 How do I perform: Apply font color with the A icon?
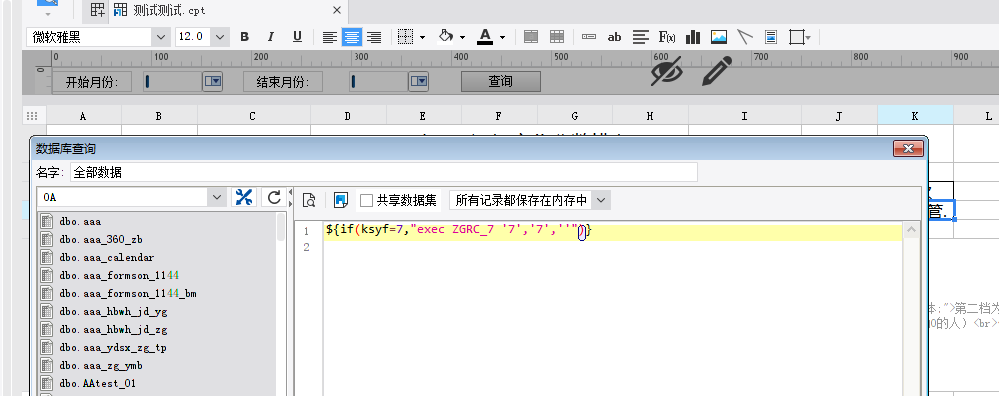tap(485, 37)
